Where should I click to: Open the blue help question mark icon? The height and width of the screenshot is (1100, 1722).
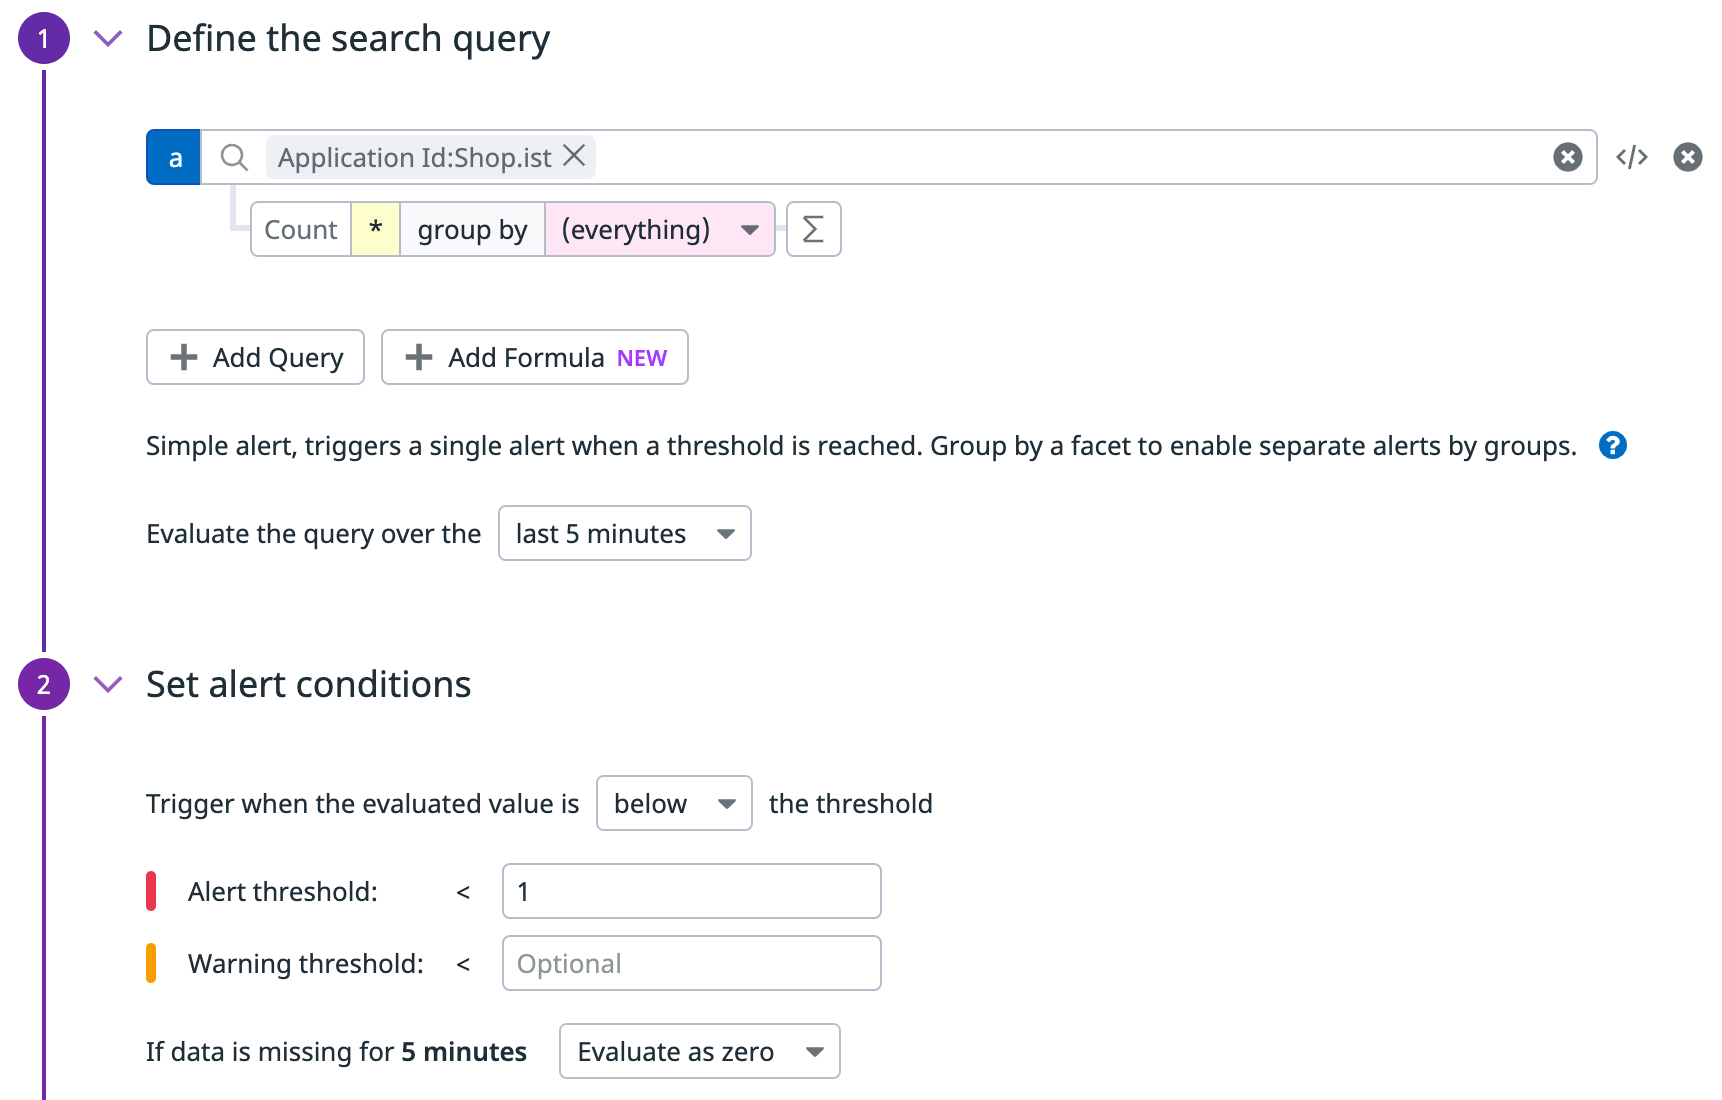click(1612, 446)
